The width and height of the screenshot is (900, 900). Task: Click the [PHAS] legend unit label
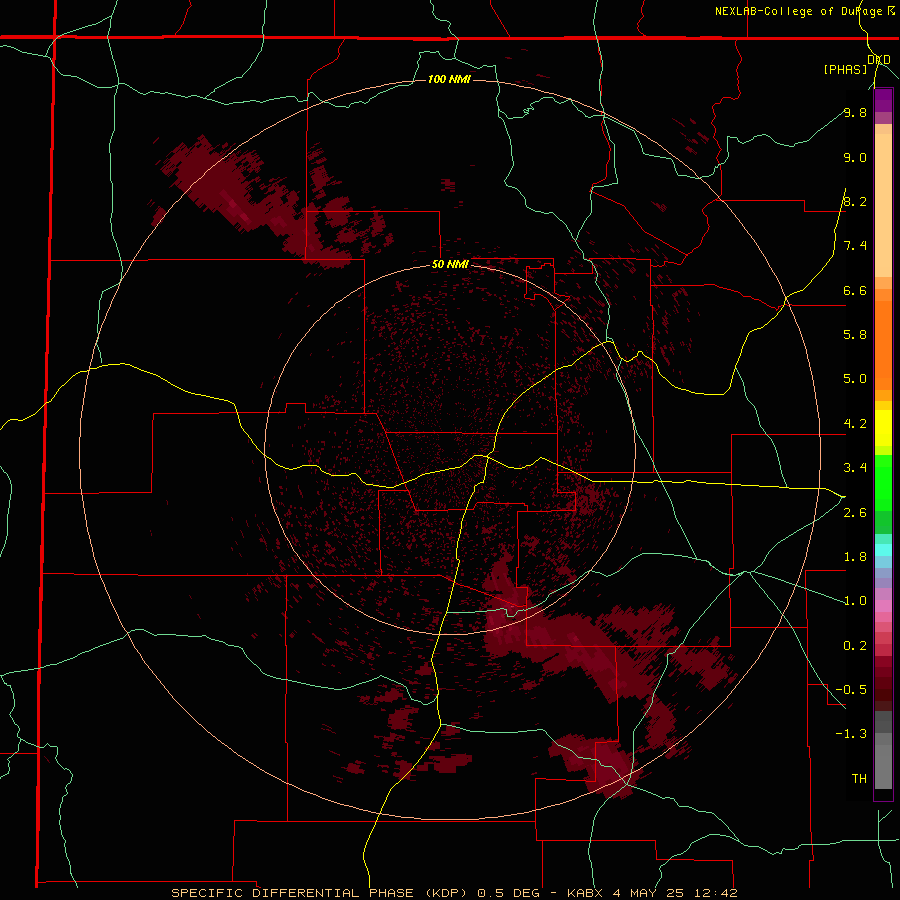[x=845, y=69]
